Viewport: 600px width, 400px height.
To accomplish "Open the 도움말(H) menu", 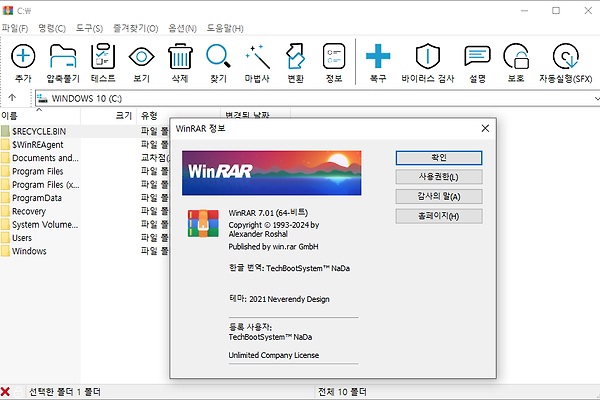I will click(x=225, y=28).
